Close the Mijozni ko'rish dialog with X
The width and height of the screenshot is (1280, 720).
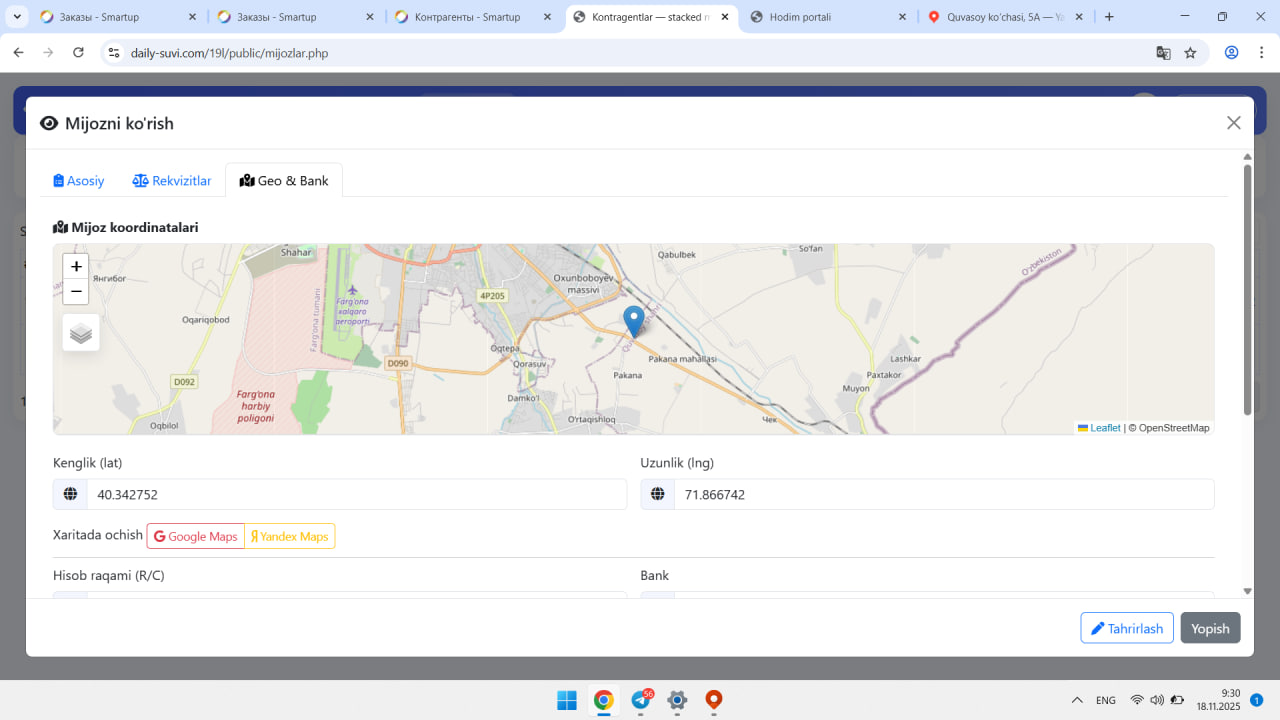tap(1233, 123)
